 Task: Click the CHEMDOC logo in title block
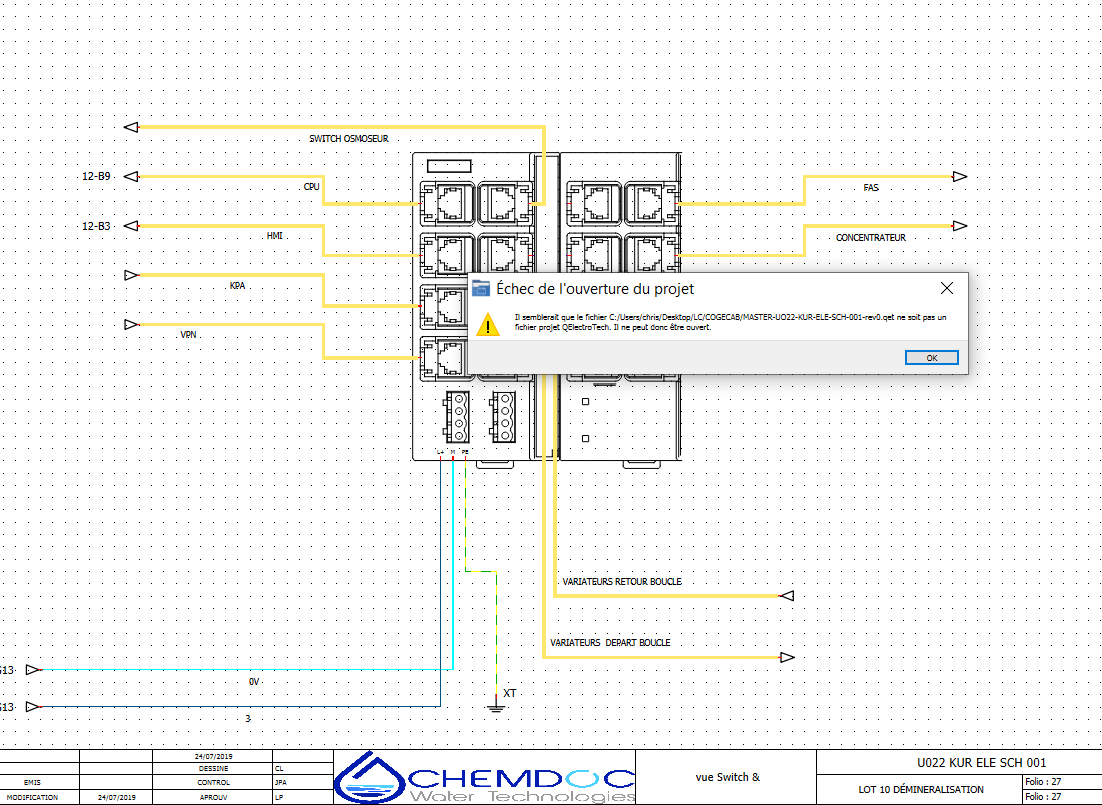point(484,777)
